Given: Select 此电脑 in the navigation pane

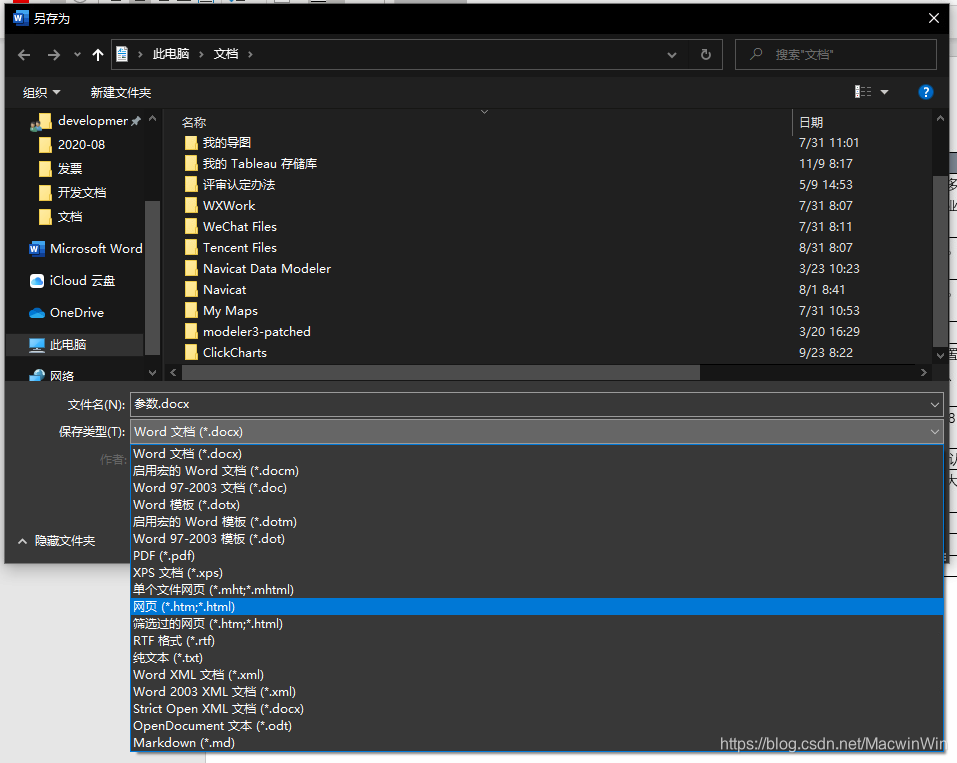Looking at the screenshot, I should [74, 345].
